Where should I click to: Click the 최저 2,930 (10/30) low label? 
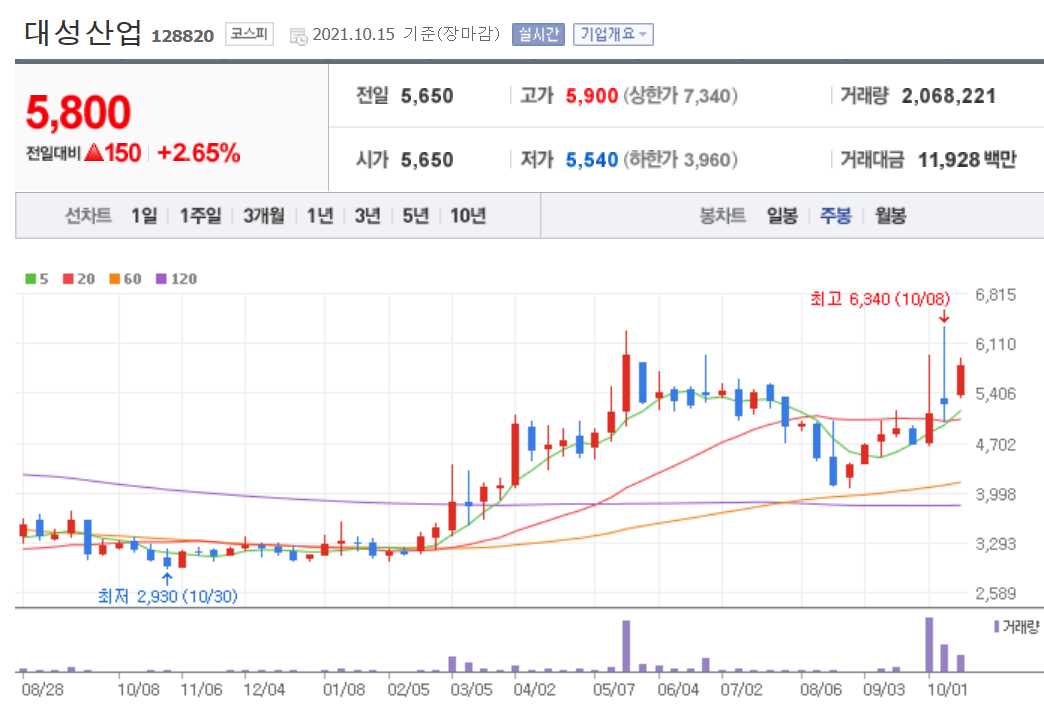click(168, 596)
